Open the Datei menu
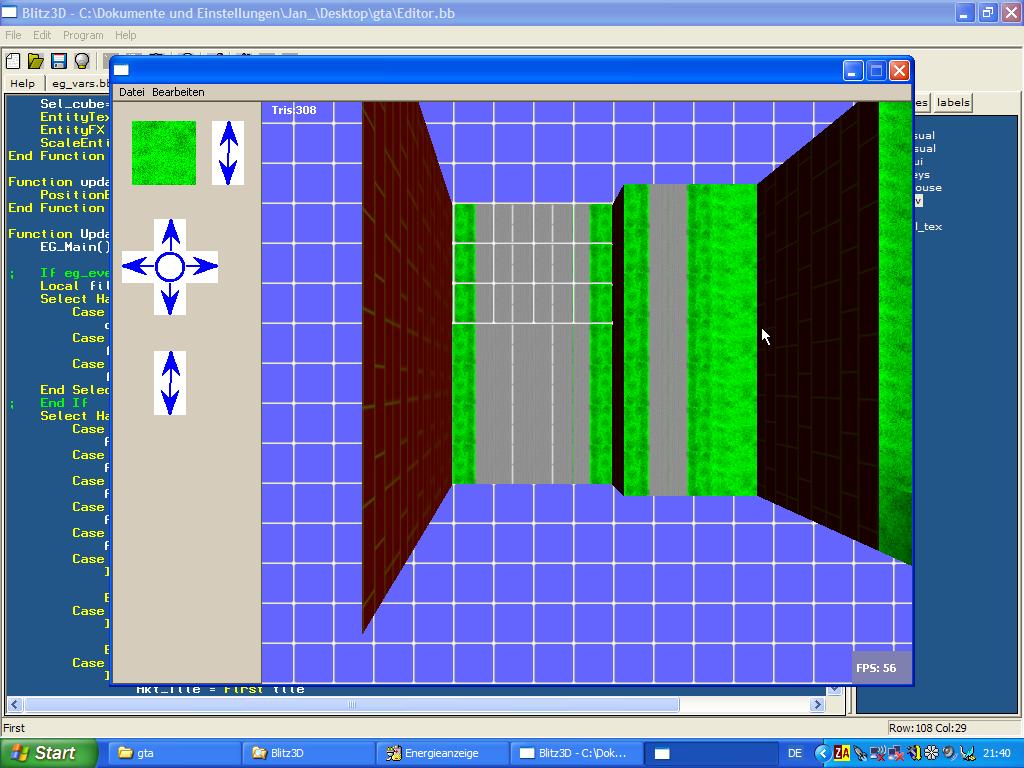 tap(131, 92)
